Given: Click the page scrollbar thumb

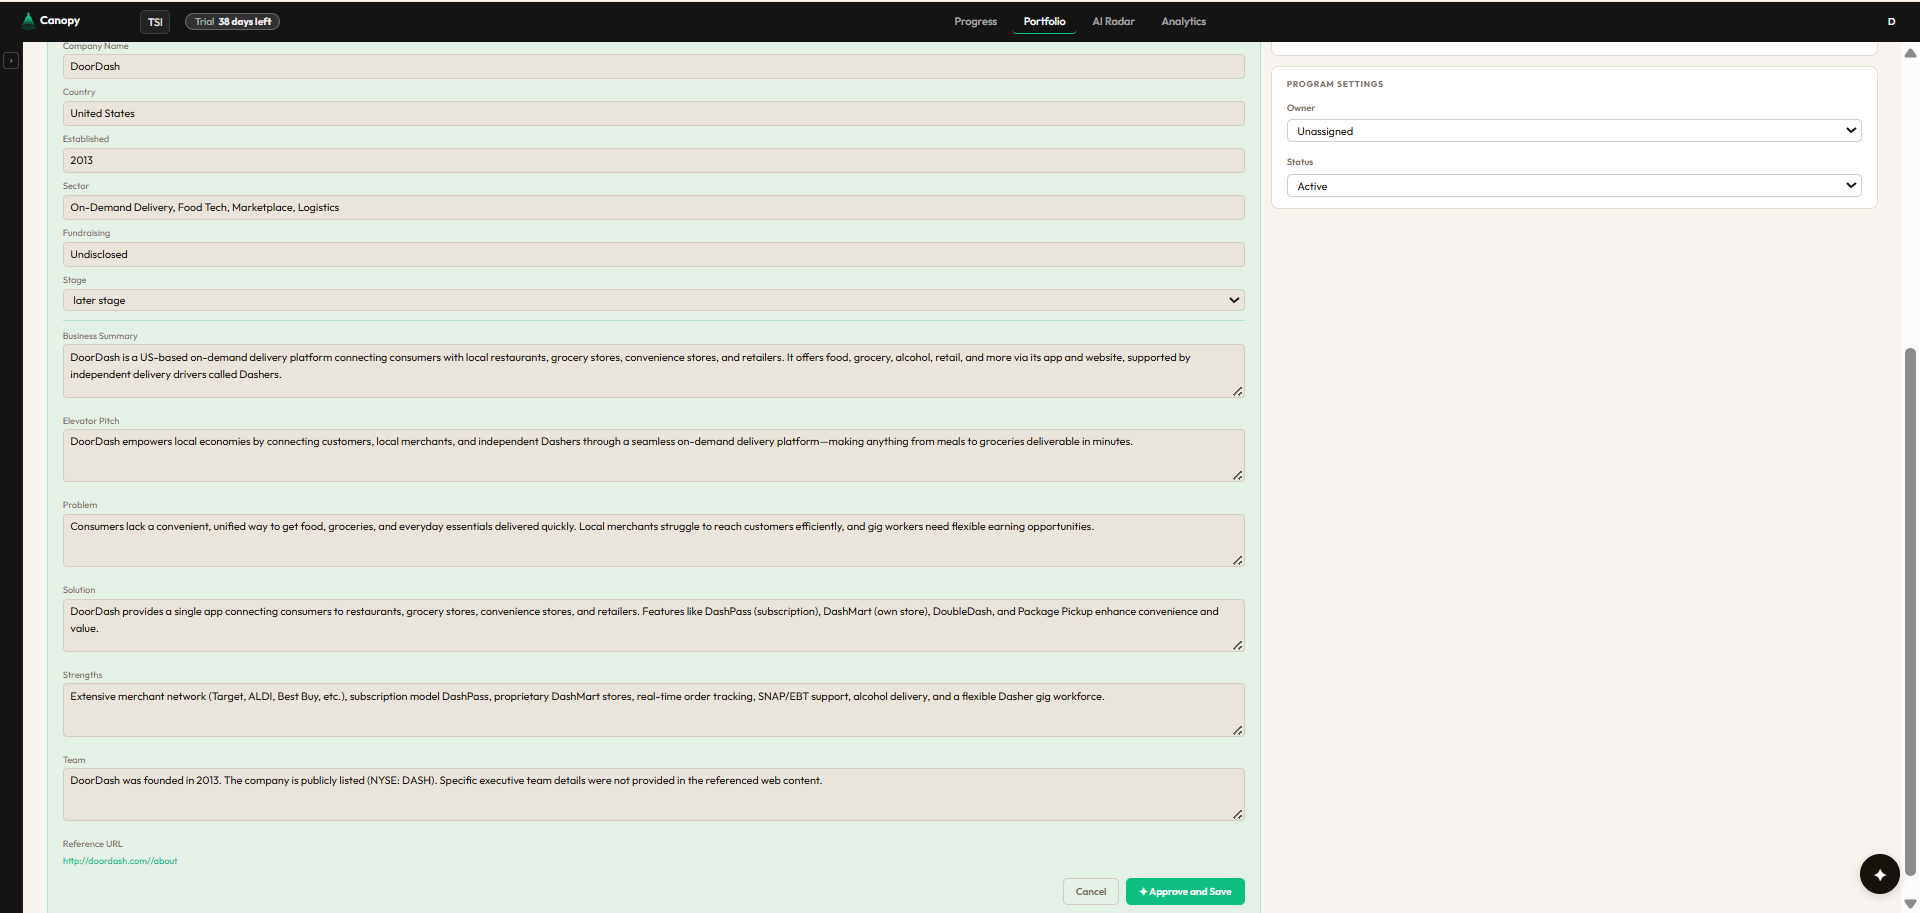Looking at the screenshot, I should [x=1910, y=612].
